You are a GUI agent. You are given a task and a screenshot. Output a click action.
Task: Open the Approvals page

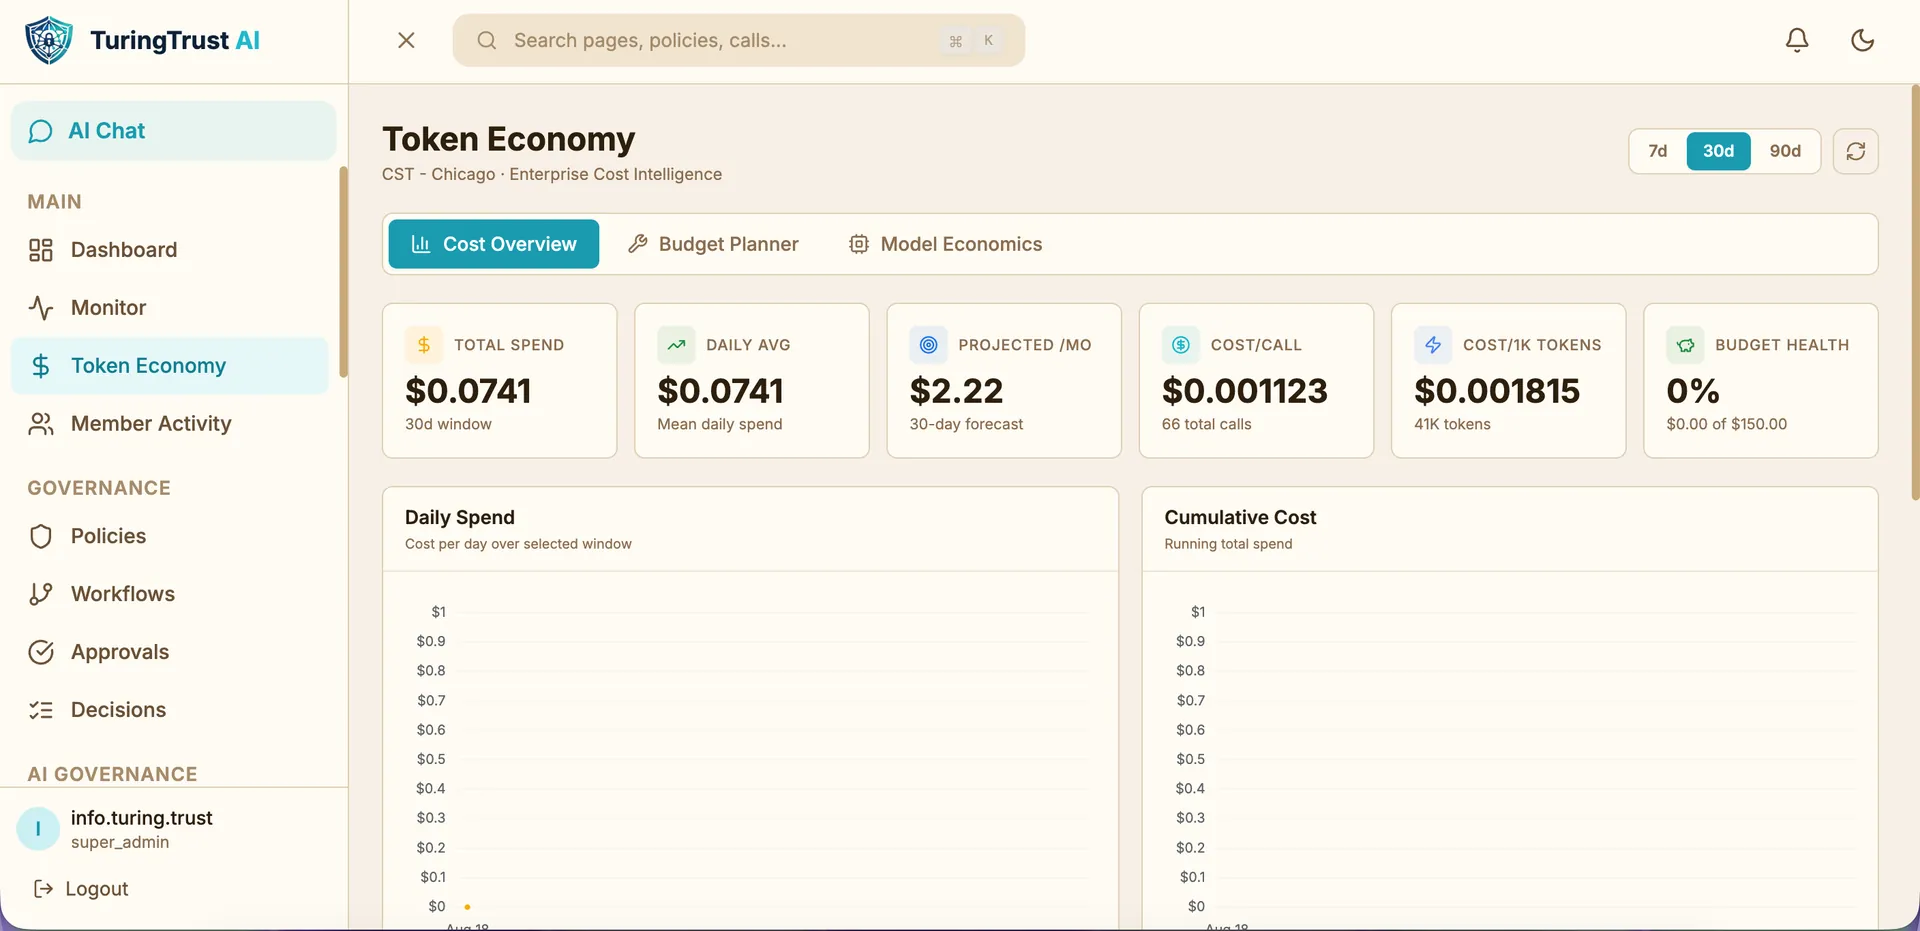pyautogui.click(x=170, y=652)
